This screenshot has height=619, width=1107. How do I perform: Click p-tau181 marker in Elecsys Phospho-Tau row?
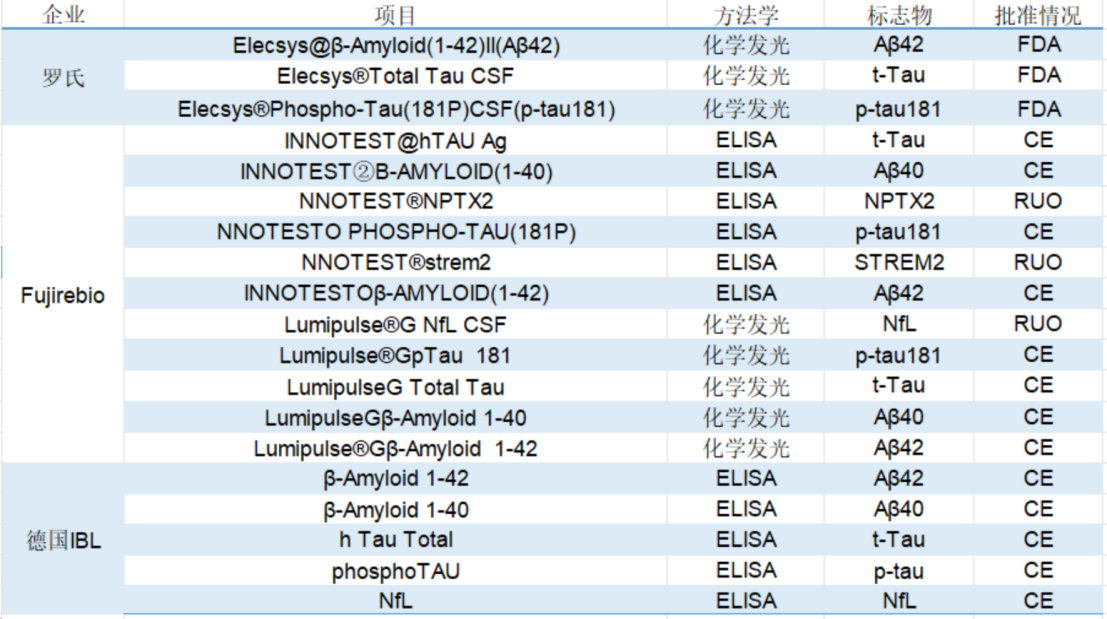899,109
